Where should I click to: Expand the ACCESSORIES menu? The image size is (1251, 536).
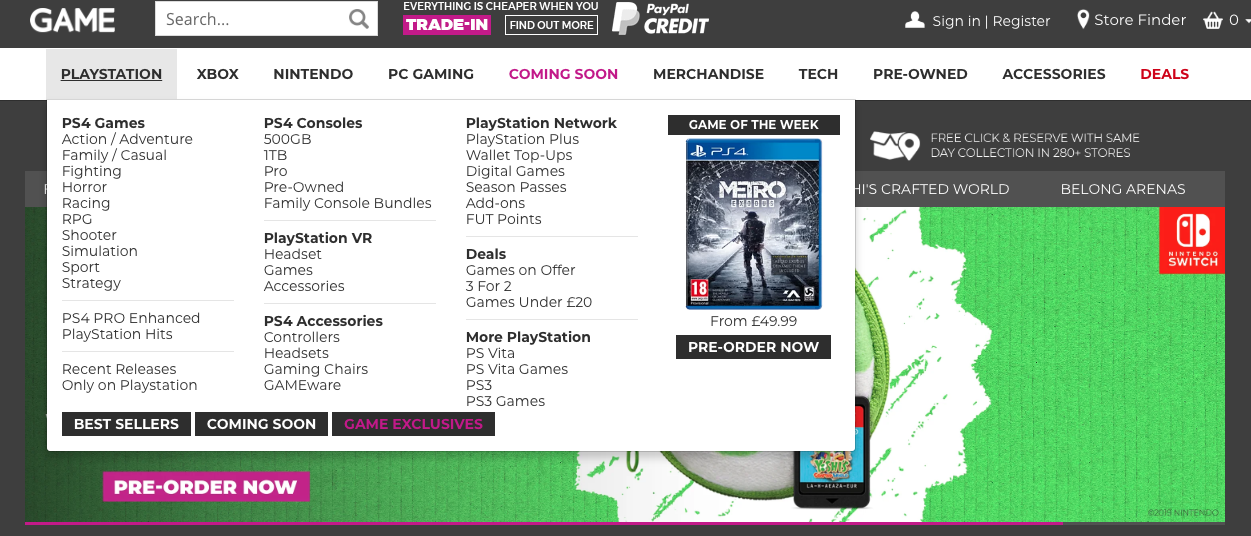(1054, 74)
